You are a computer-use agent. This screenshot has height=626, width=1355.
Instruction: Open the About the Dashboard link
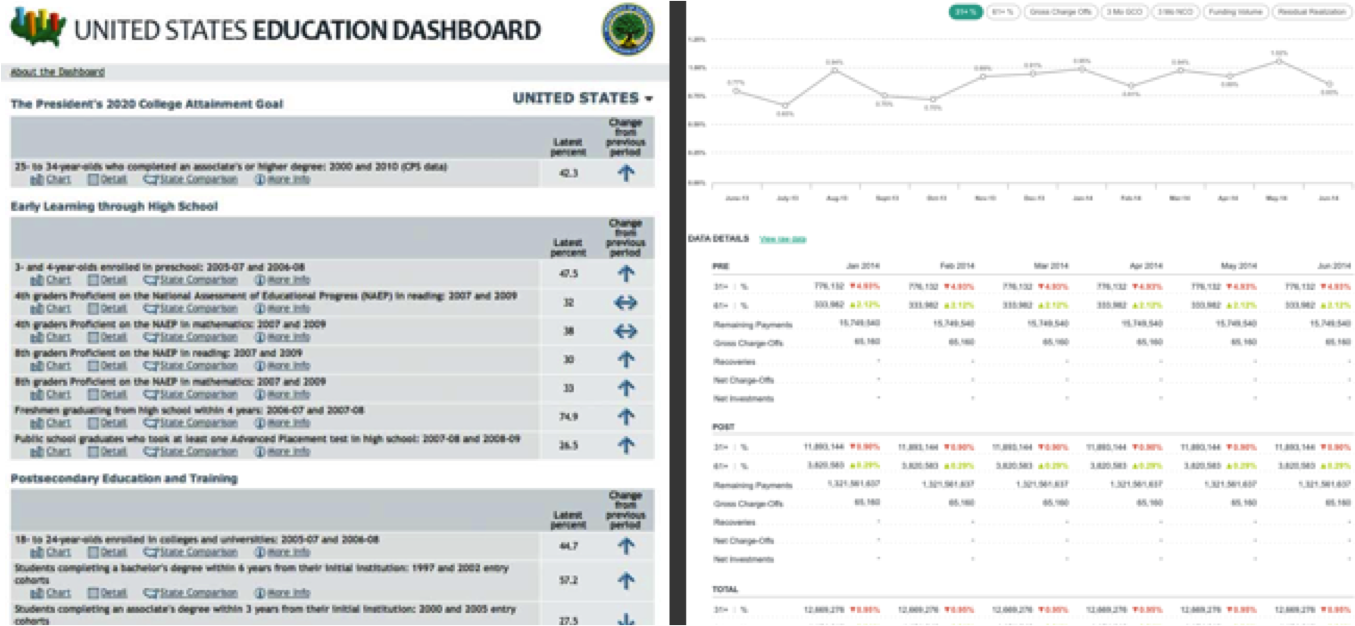click(58, 72)
